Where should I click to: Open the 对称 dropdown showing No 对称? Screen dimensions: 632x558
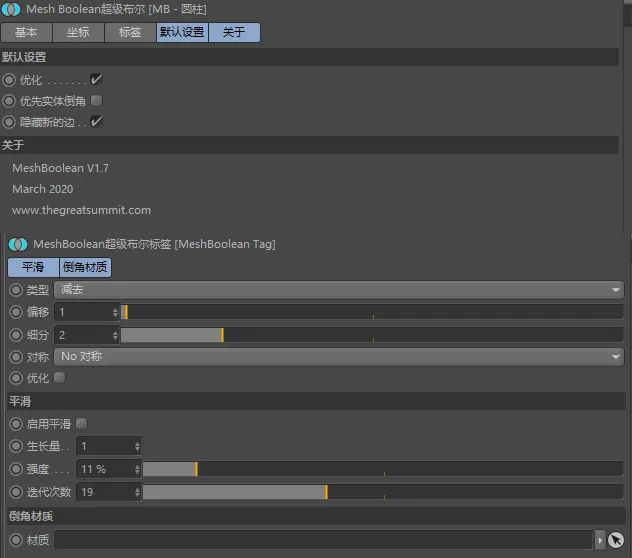pyautogui.click(x=338, y=356)
